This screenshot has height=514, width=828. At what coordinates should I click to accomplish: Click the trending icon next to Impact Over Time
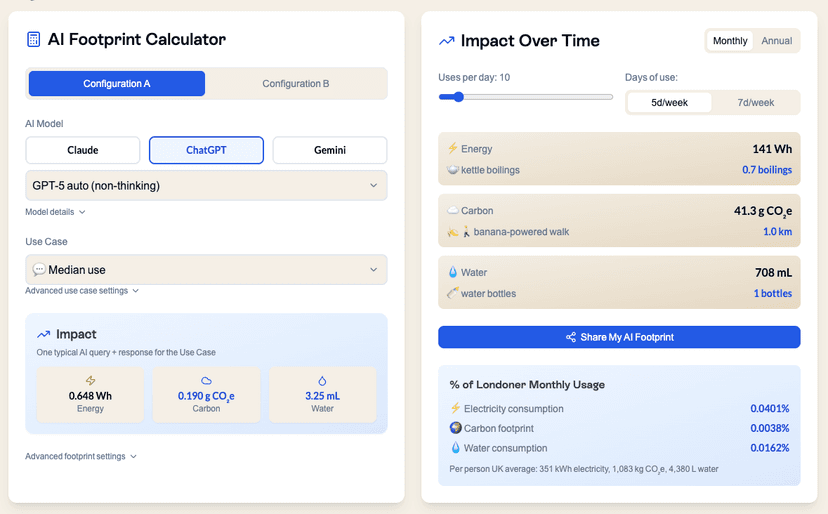447,41
